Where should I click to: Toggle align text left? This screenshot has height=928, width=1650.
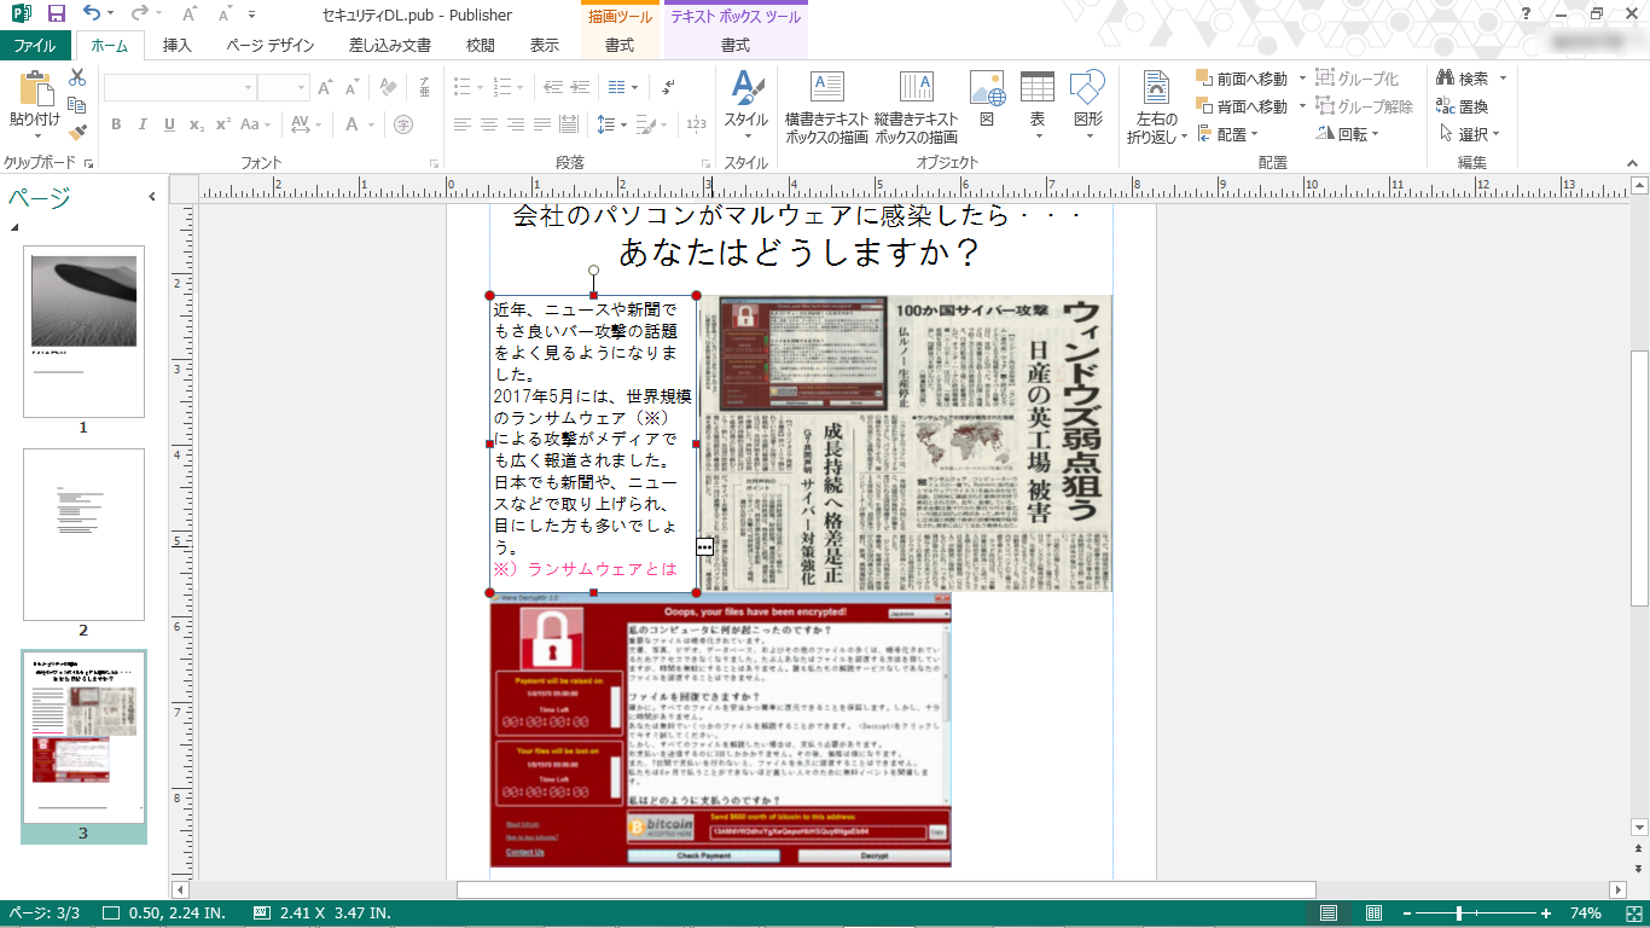[x=461, y=125]
